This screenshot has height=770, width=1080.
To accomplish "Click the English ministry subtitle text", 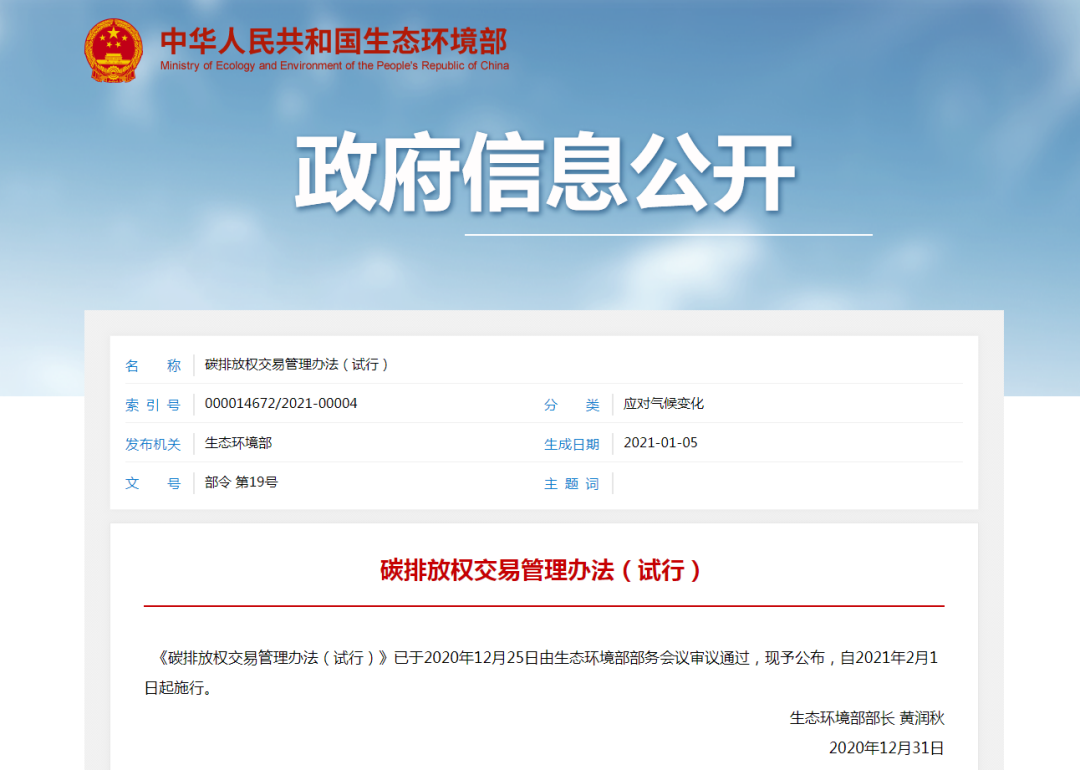I will (333, 63).
